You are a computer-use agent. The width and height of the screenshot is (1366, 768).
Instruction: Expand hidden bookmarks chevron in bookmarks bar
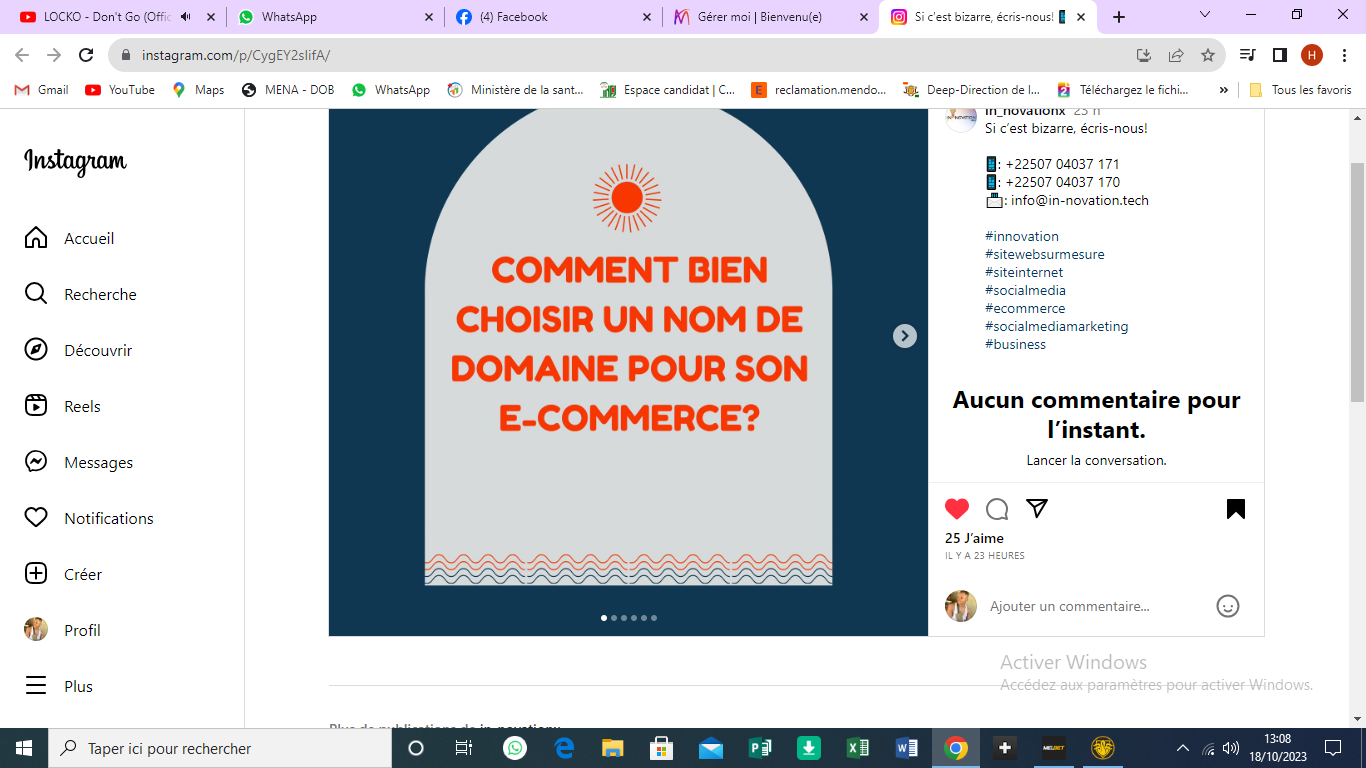[1223, 90]
